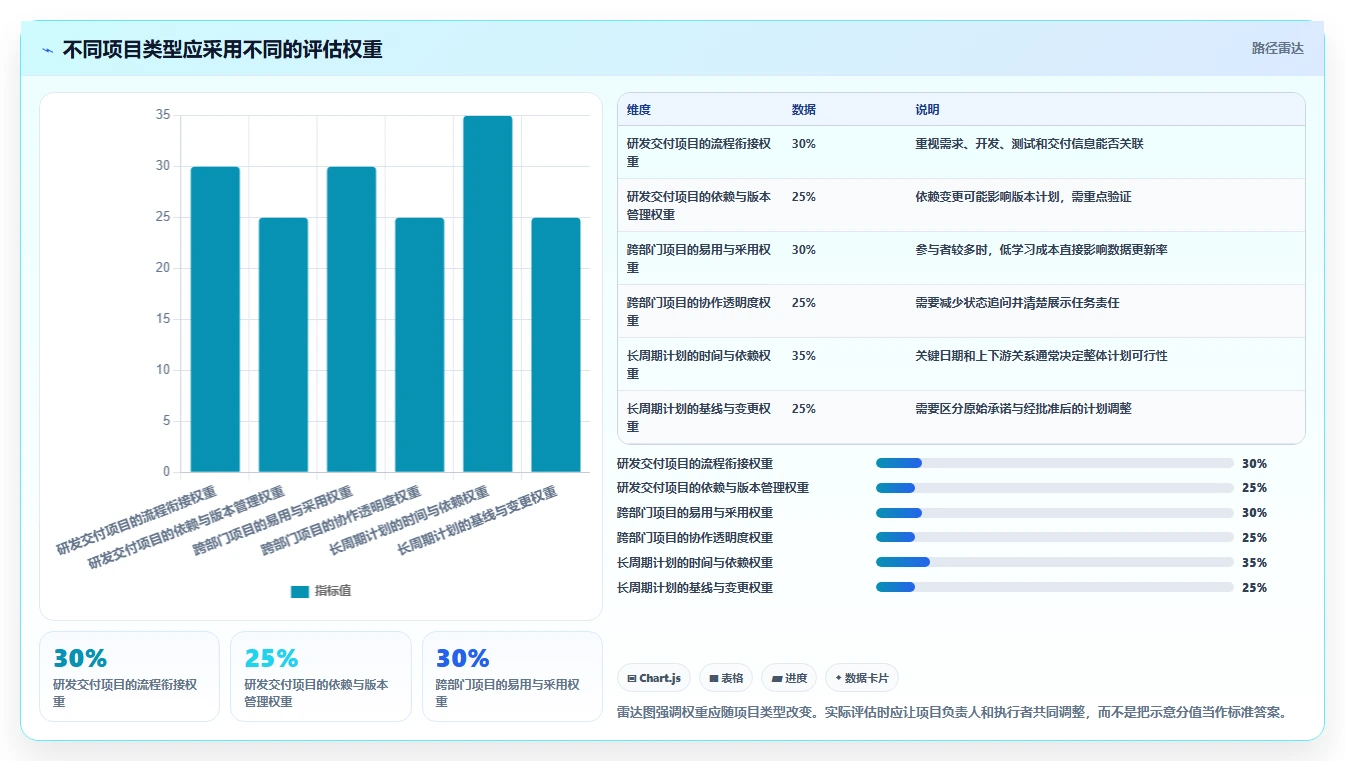Select the 数据卡片 tag chip
The width and height of the screenshot is (1345, 761).
(862, 678)
